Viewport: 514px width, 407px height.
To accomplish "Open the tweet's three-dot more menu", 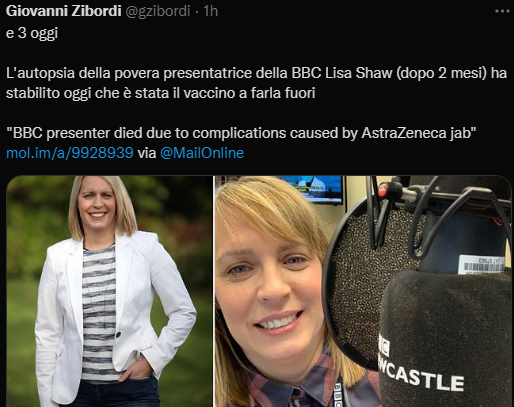I will coord(502,11).
